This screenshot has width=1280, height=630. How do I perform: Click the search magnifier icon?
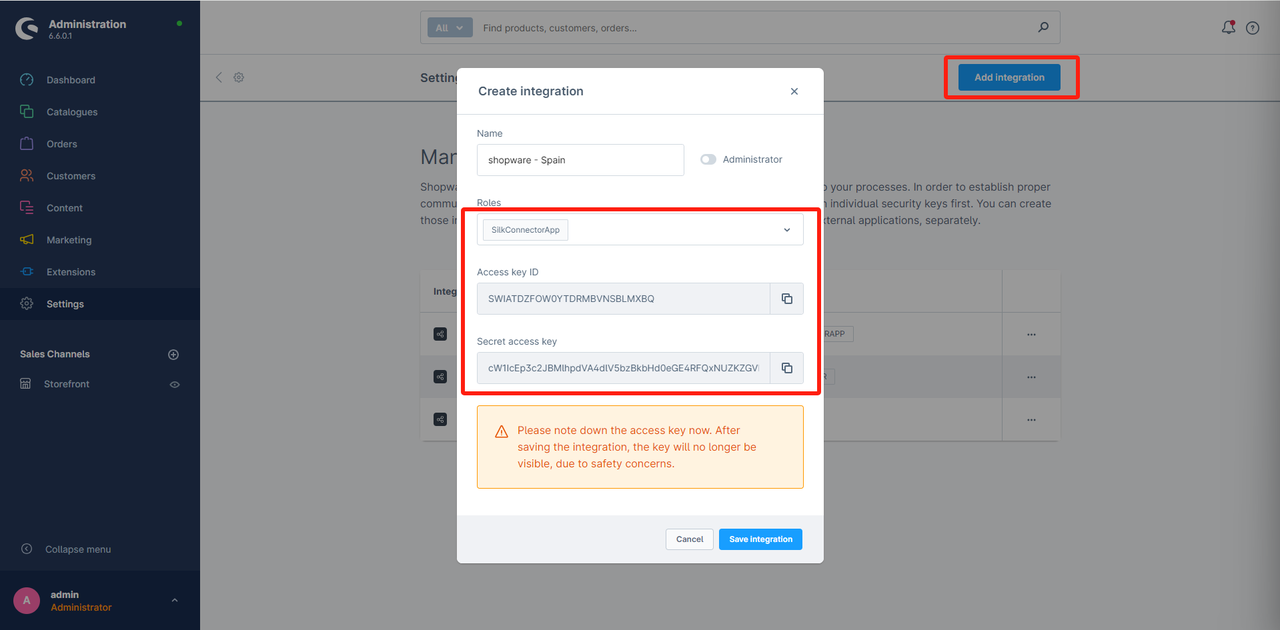(1043, 28)
